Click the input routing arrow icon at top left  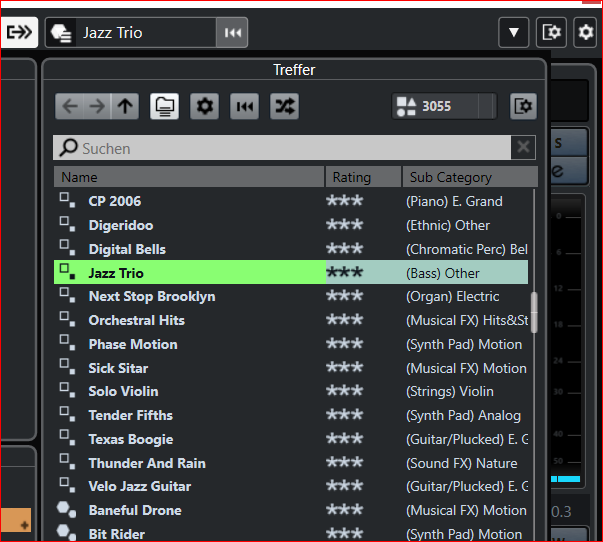[x=19, y=32]
